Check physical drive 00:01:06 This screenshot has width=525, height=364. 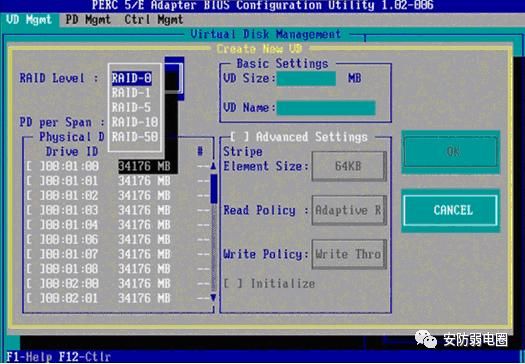tap(34, 239)
